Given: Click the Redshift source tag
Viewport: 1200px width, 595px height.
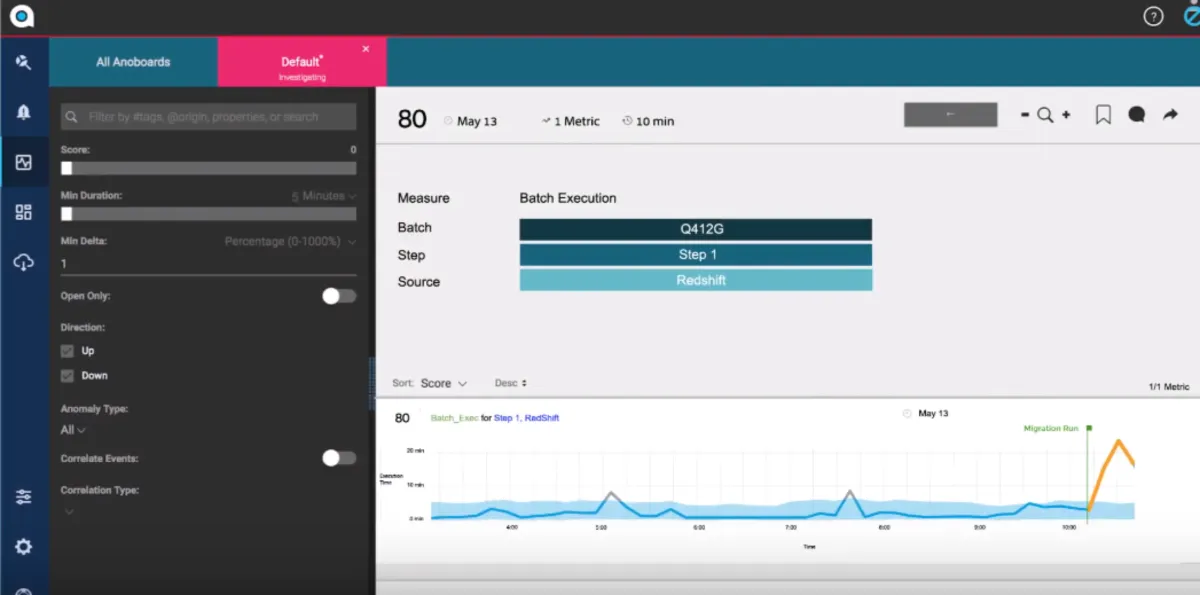Looking at the screenshot, I should (696, 280).
